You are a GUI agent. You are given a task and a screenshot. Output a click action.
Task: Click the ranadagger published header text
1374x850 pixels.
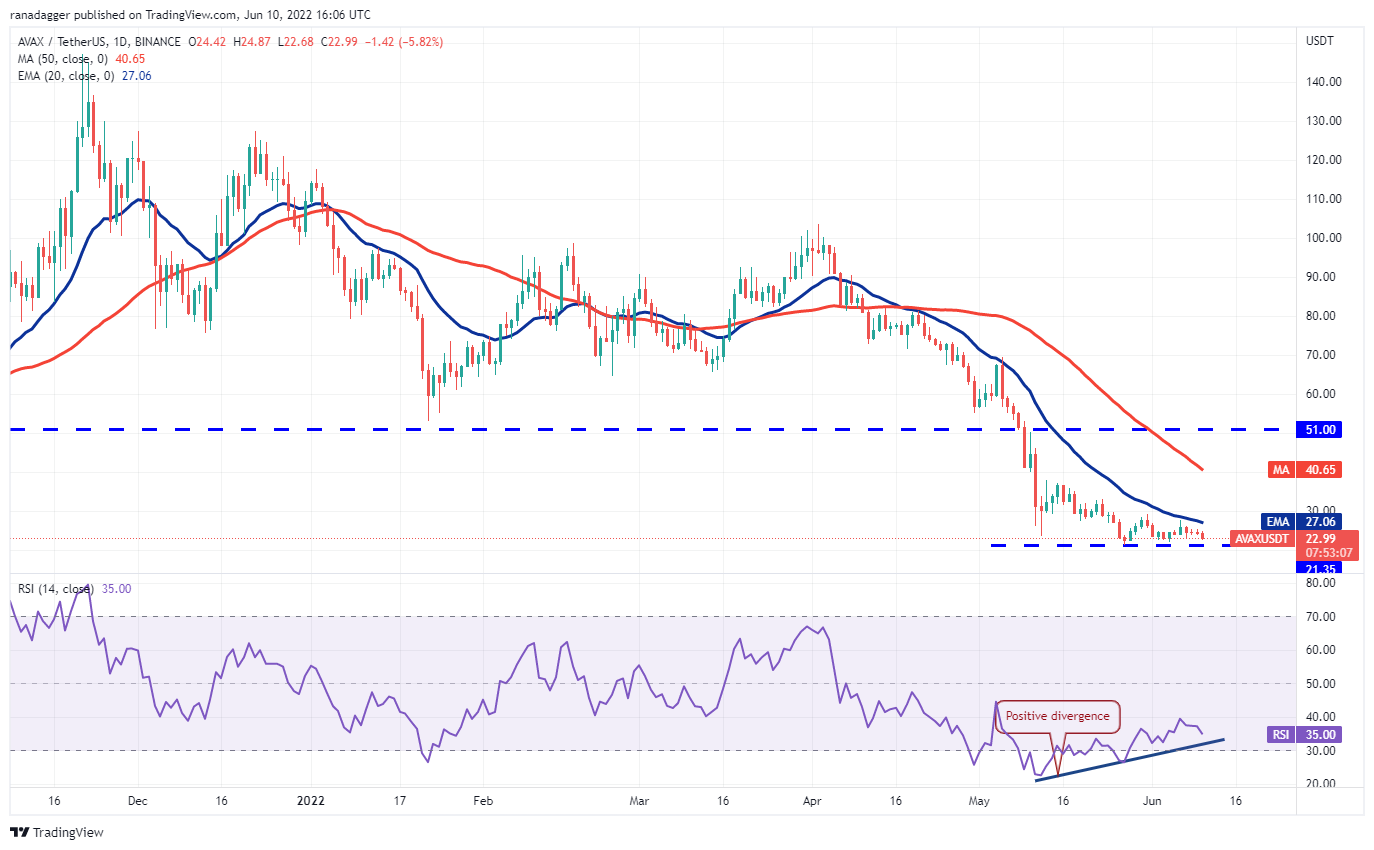coord(190,15)
